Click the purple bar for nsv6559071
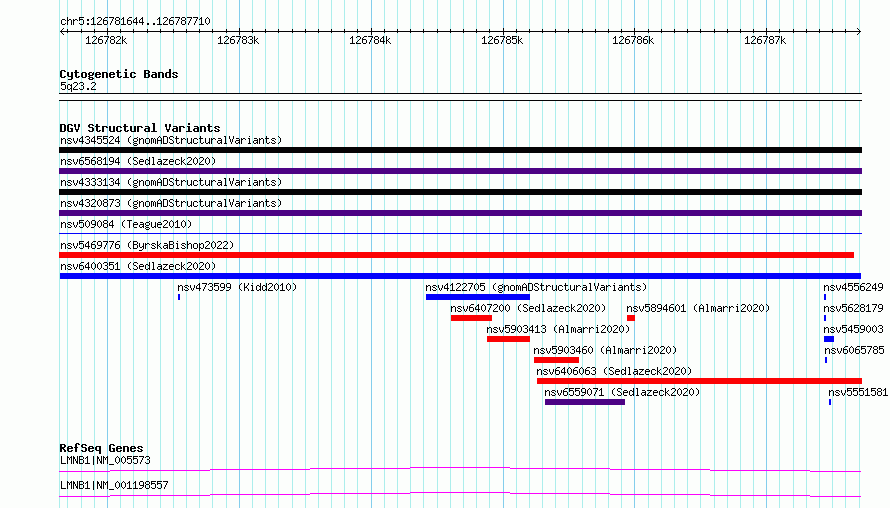 point(585,402)
